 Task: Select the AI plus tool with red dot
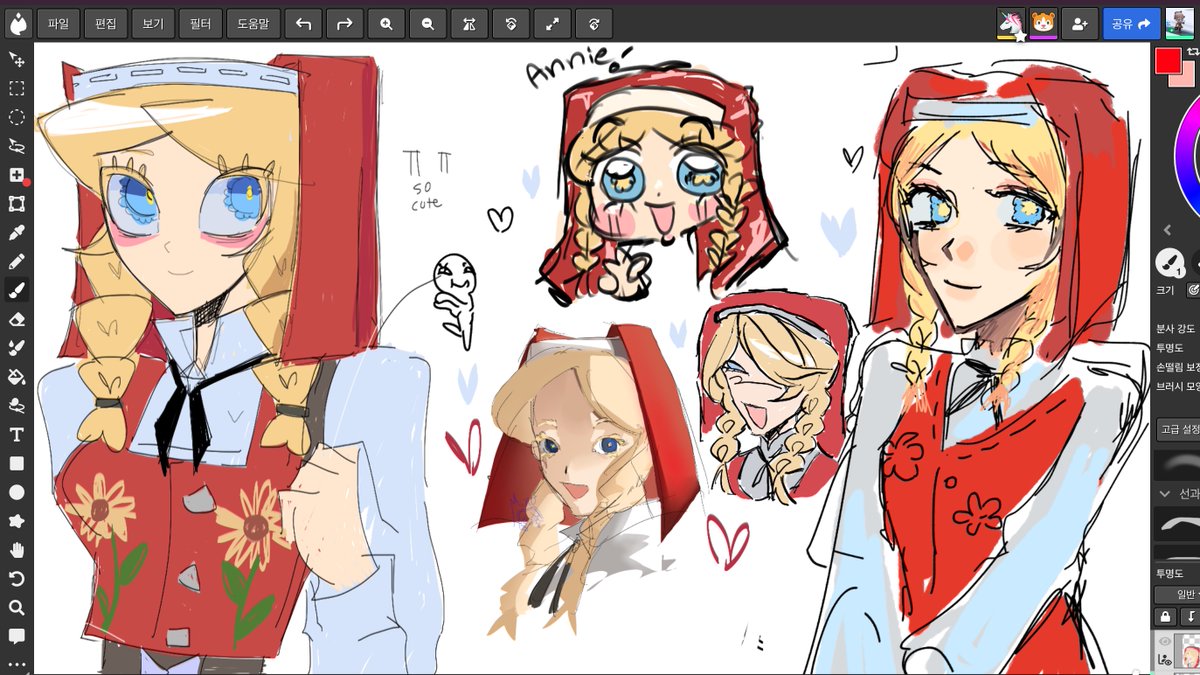coord(17,175)
